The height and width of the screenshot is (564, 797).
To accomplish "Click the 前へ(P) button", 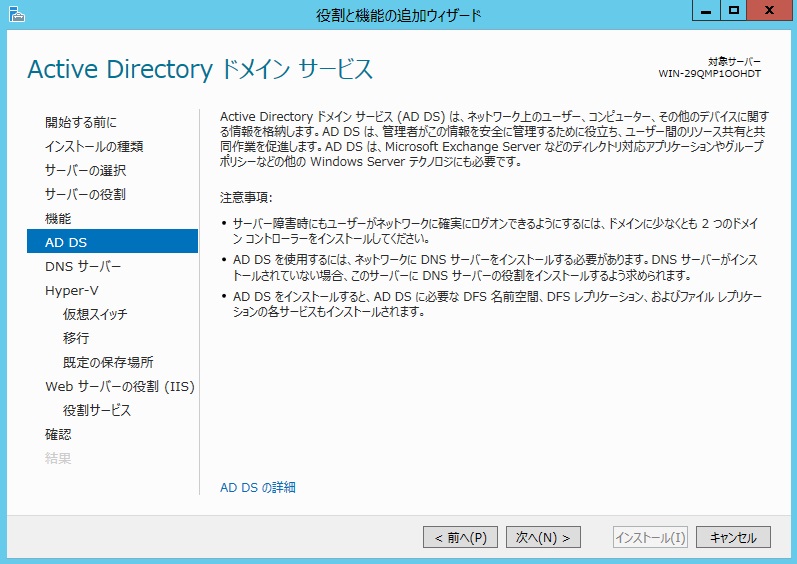I will click(x=460, y=537).
